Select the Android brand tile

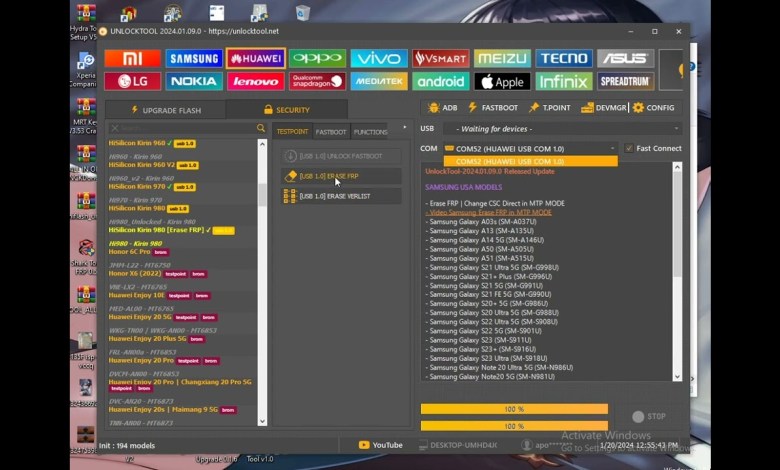[x=441, y=81]
